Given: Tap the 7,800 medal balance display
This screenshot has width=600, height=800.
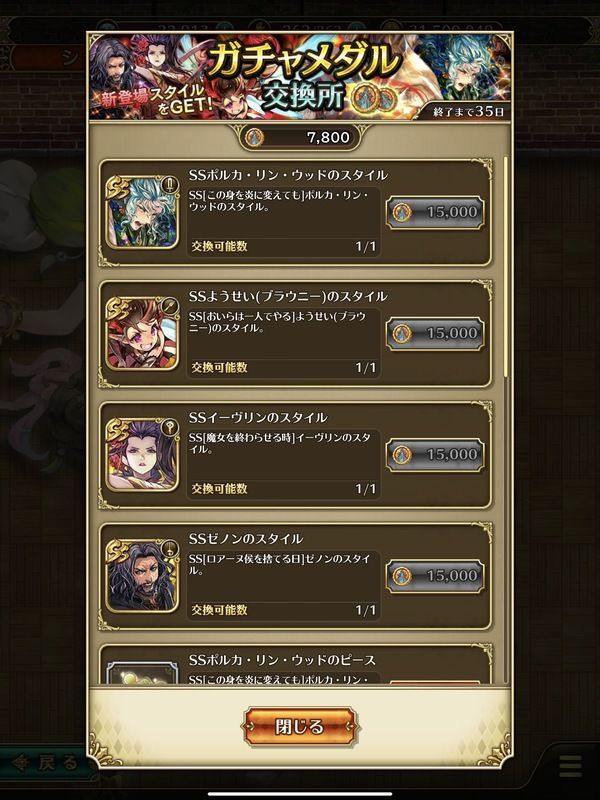Looking at the screenshot, I should click(x=300, y=137).
